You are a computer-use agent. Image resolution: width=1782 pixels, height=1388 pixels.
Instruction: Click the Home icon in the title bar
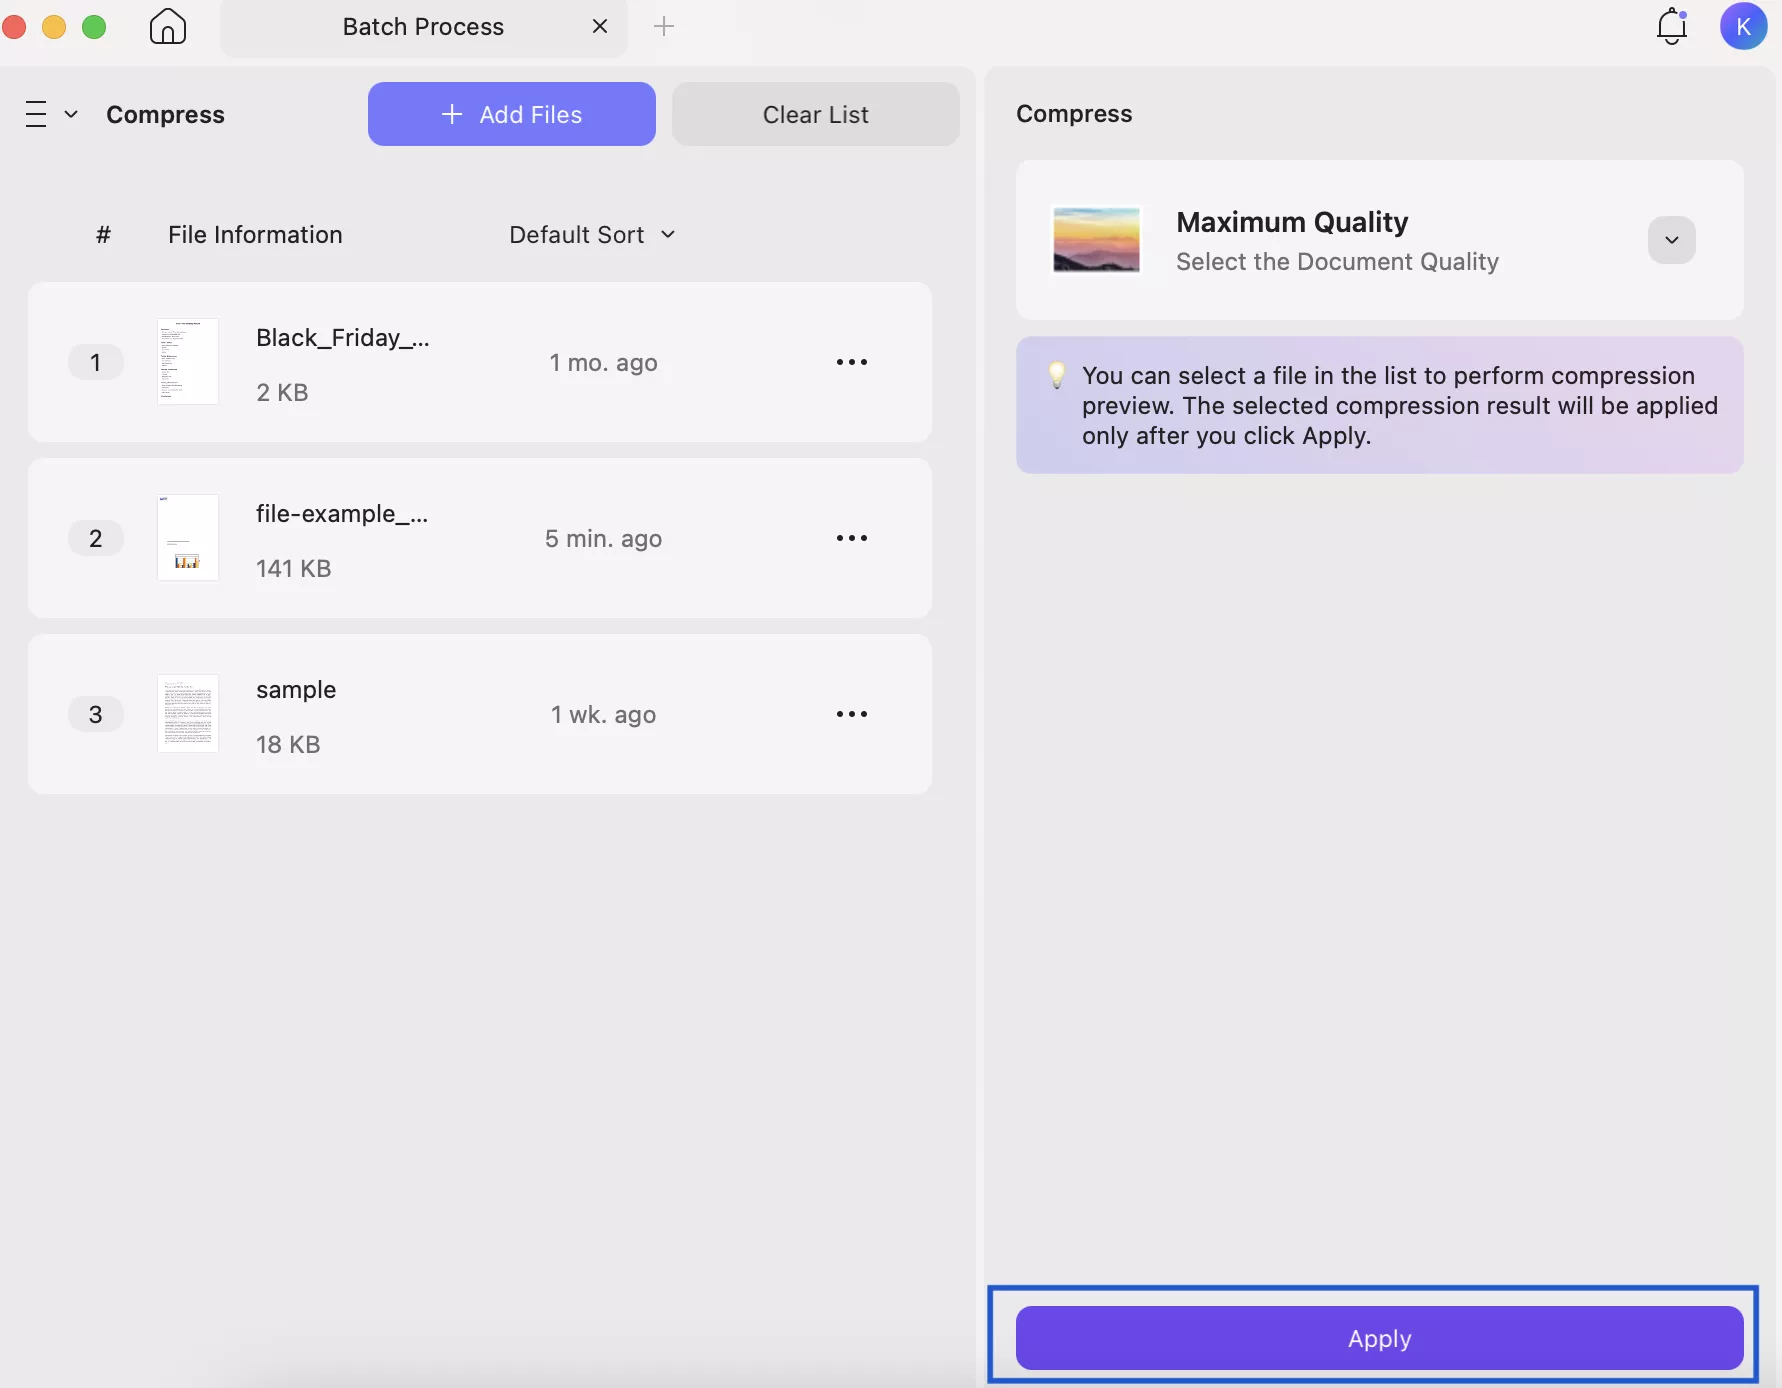tap(168, 27)
